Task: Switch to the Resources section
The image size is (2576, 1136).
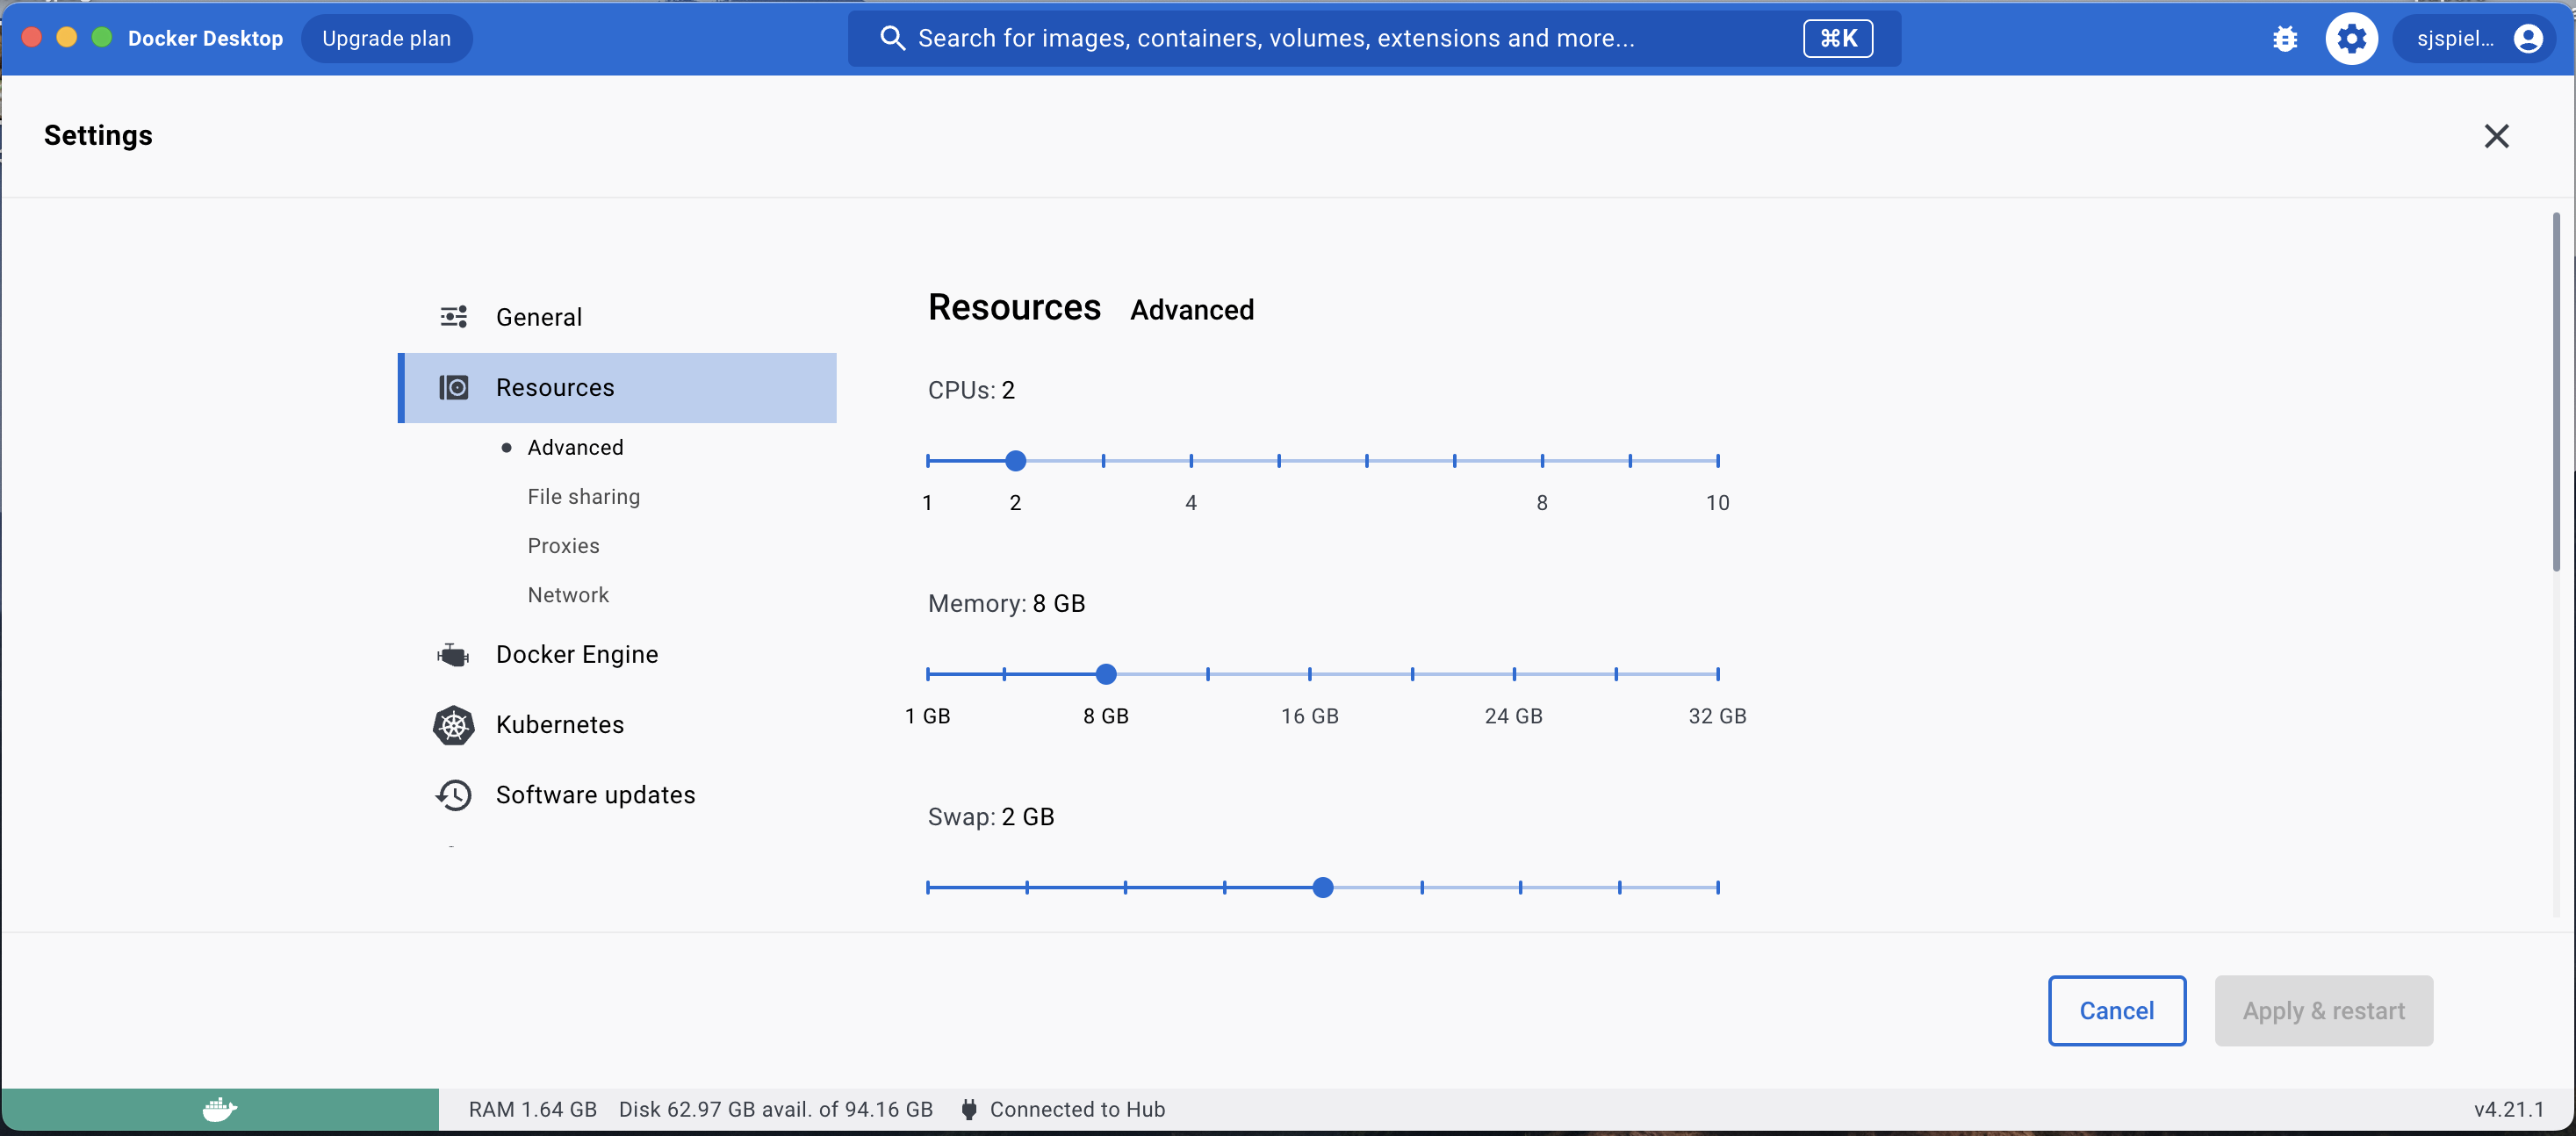Action: [556, 387]
